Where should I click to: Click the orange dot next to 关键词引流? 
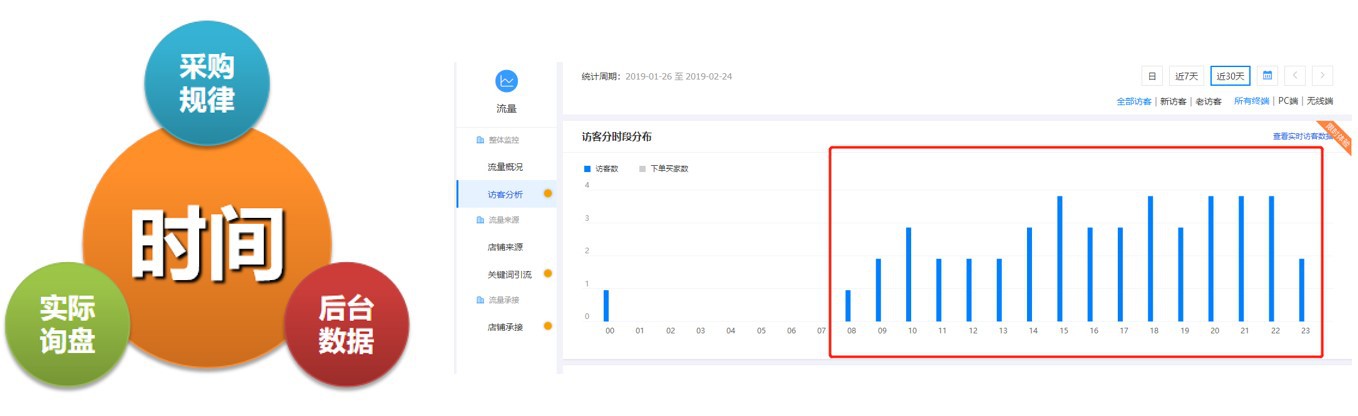point(547,273)
